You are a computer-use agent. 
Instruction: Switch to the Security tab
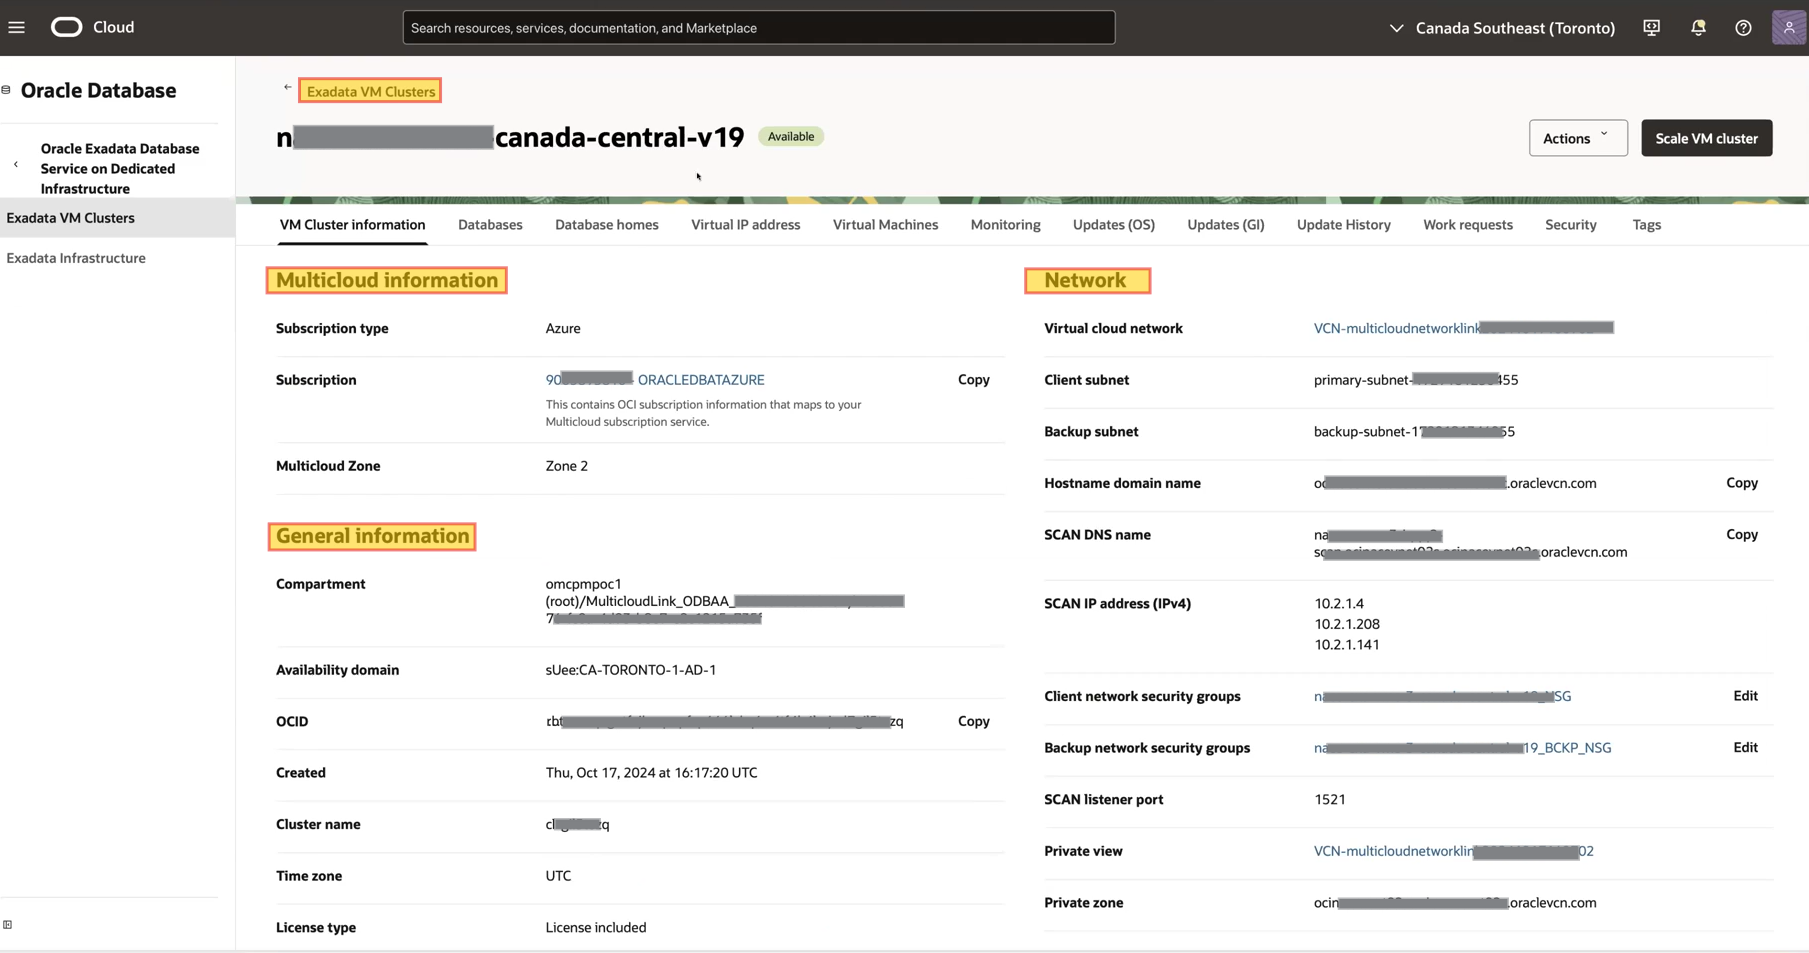1571,225
